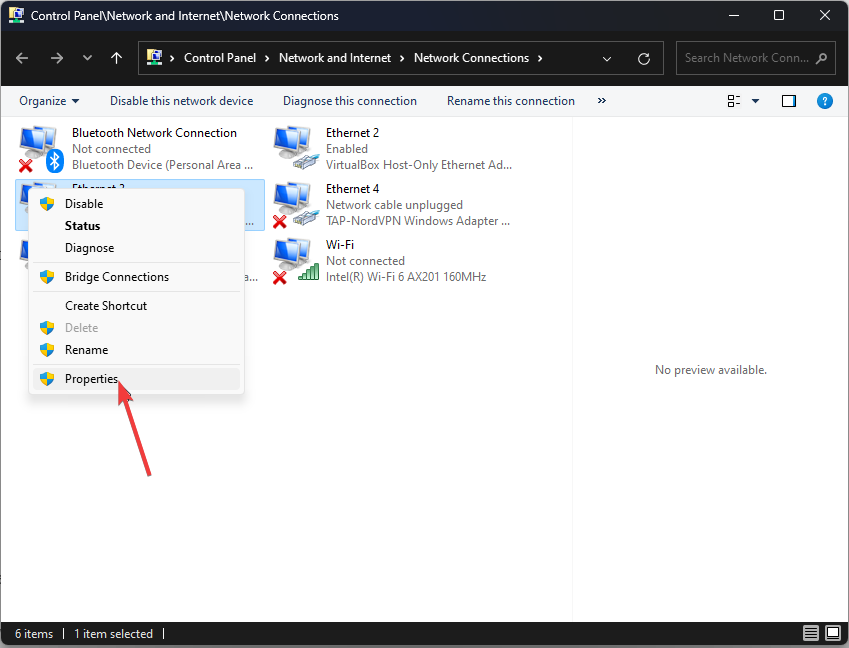Go back with the left arrow button
849x648 pixels.
click(22, 58)
